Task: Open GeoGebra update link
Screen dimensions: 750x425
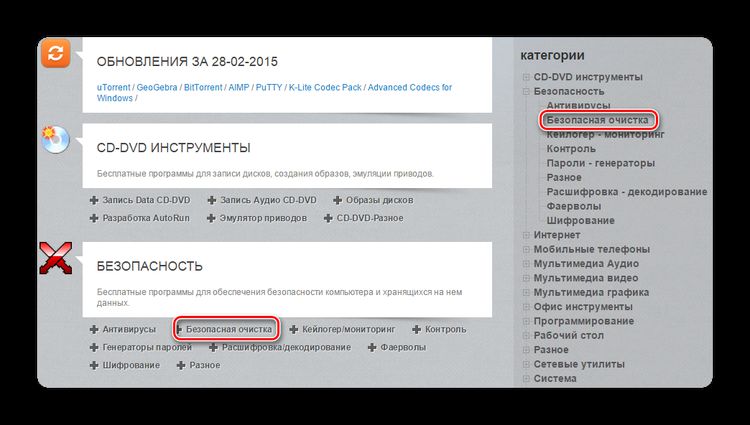Action: 157,87
